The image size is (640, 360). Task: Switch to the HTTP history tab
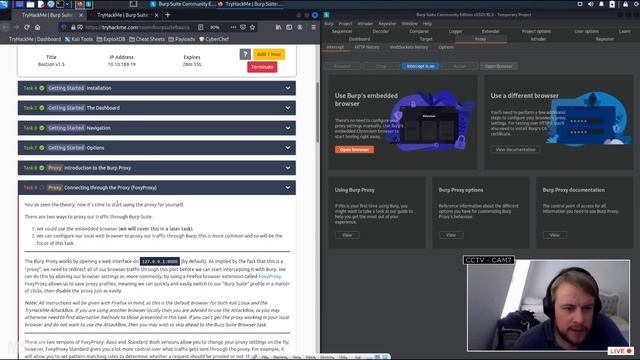coord(367,47)
